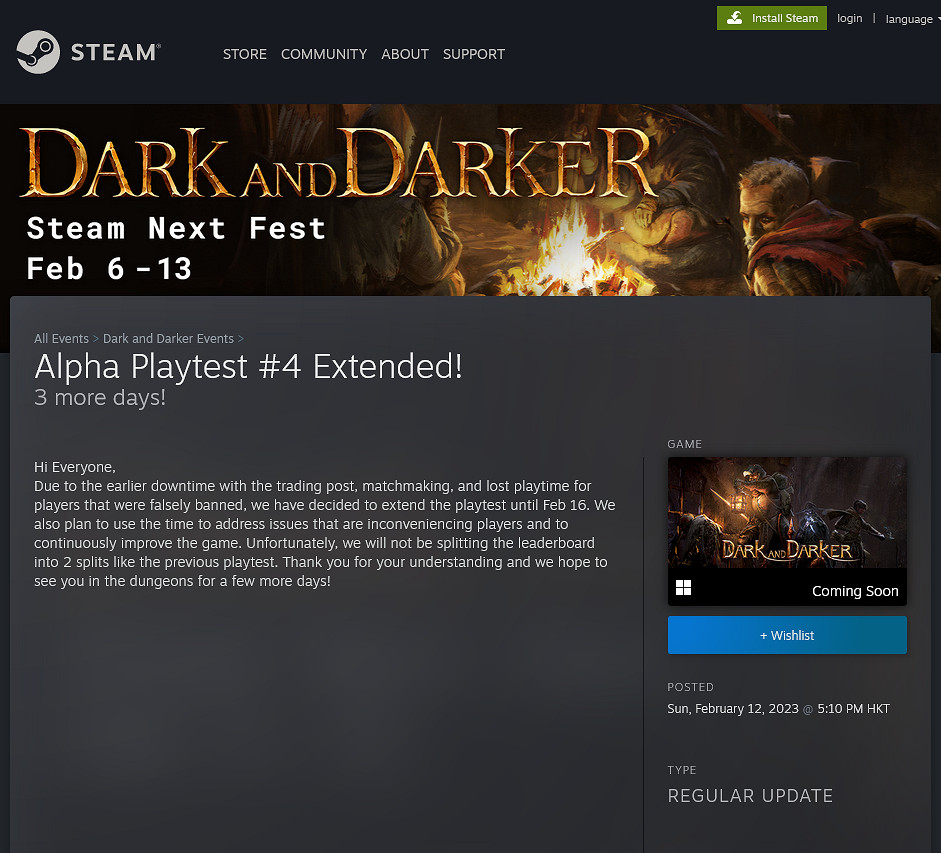Click the REGULAR UPDATE type label
The height and width of the screenshot is (853, 941).
click(750, 796)
